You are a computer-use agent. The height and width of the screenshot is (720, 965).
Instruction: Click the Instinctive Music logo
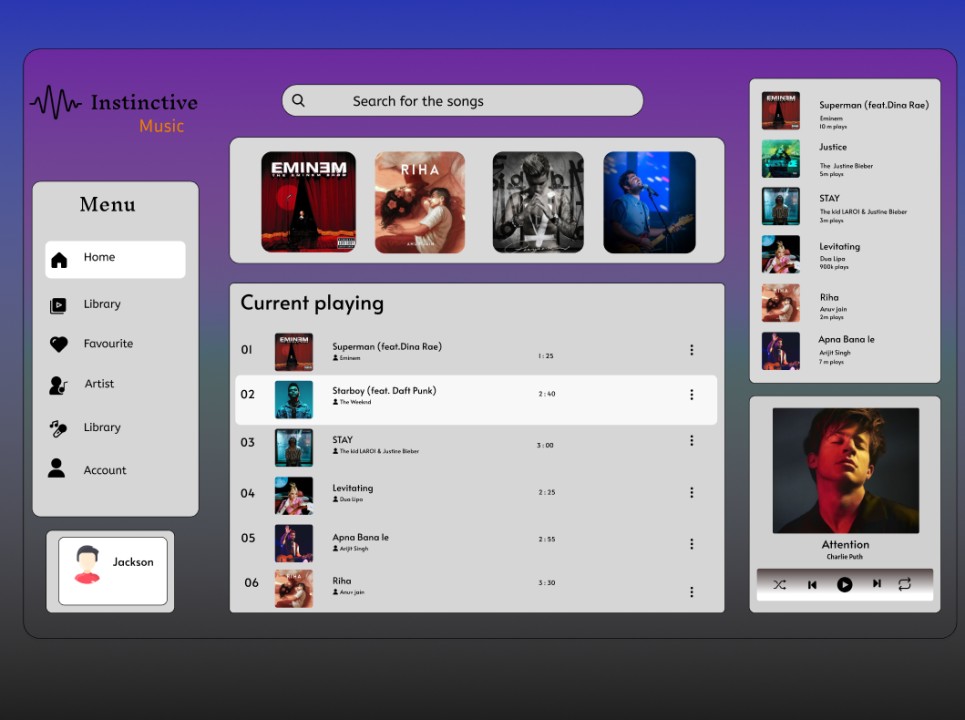click(x=113, y=110)
